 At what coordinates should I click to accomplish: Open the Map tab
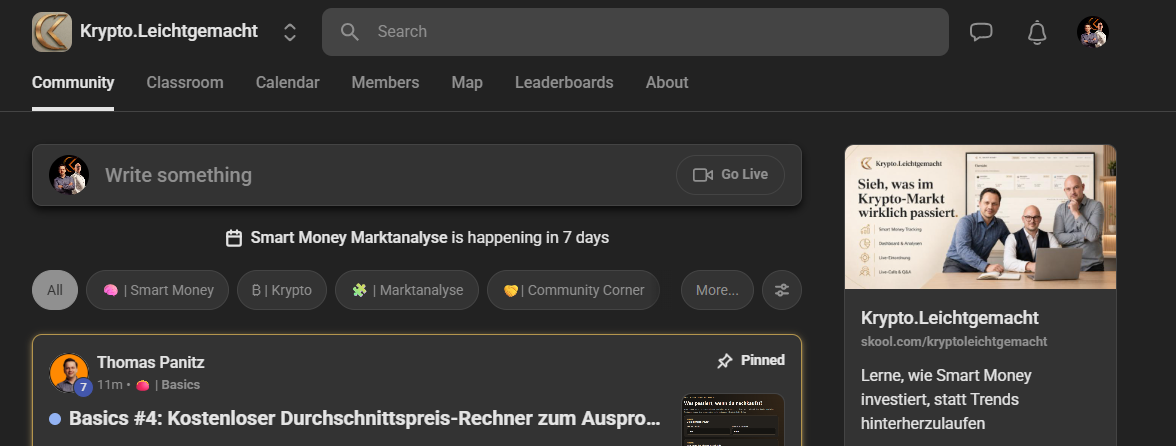pyautogui.click(x=466, y=82)
